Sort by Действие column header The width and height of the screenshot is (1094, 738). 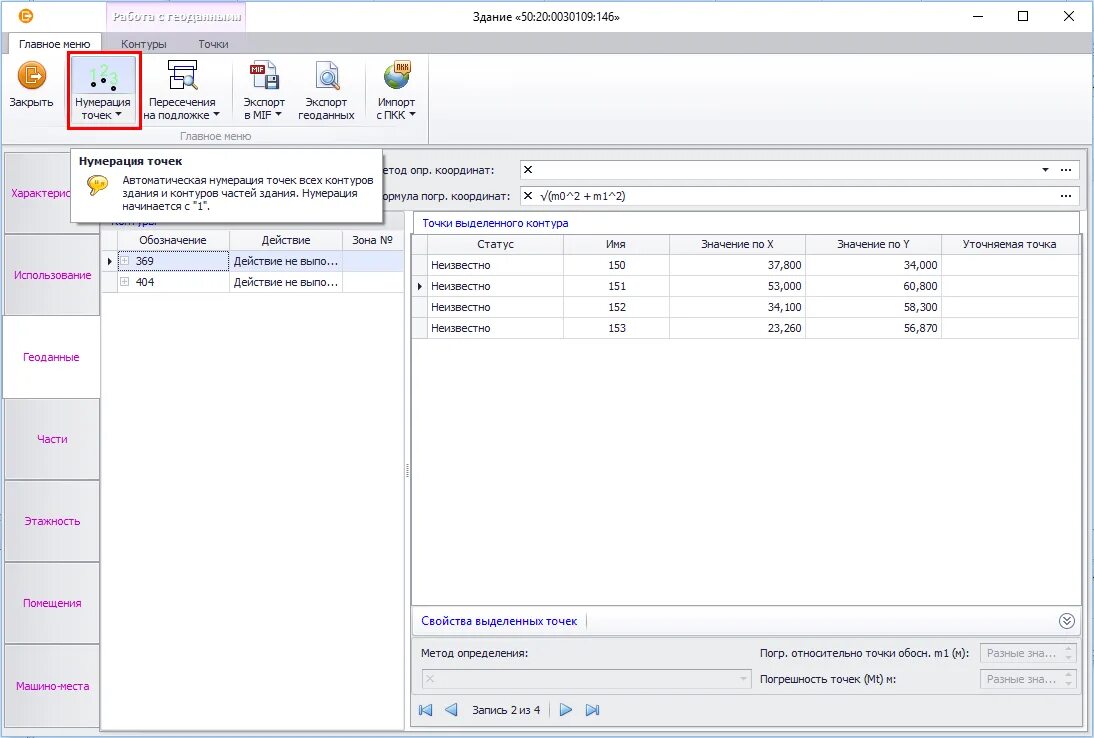pos(286,240)
